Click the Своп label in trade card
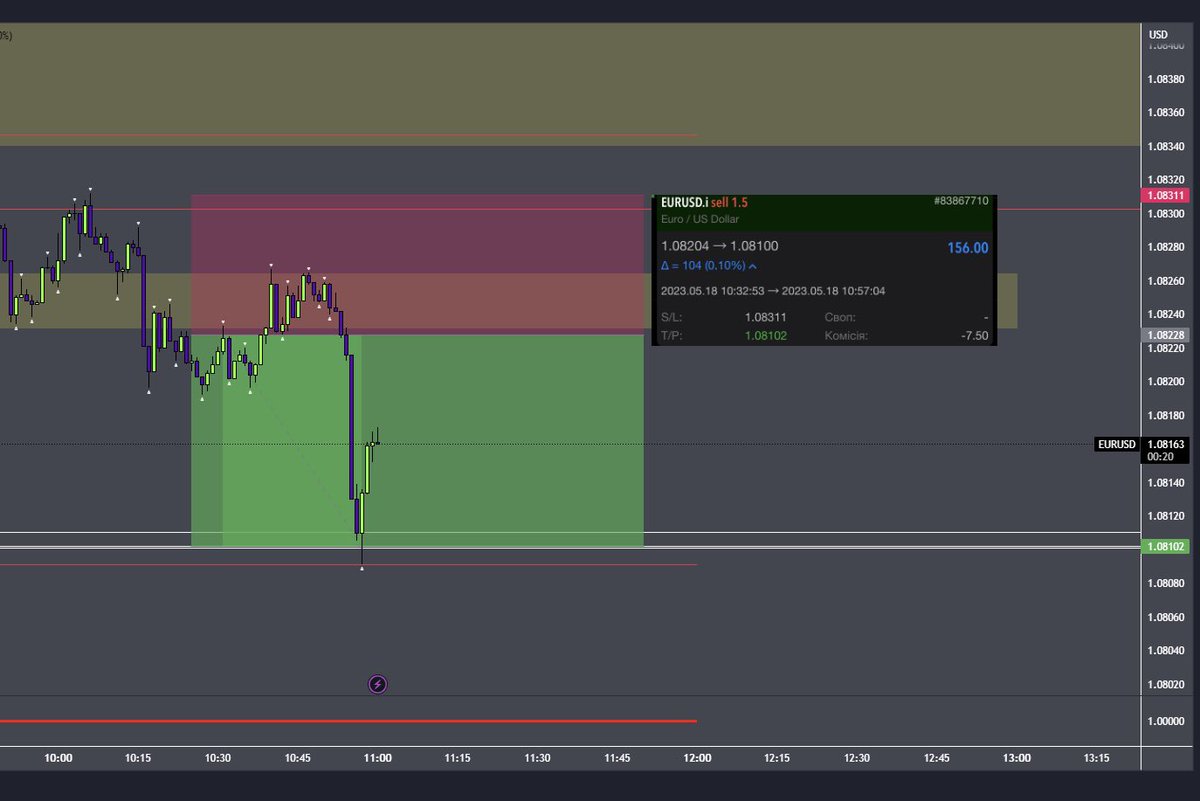The width and height of the screenshot is (1200, 801). tap(840, 317)
